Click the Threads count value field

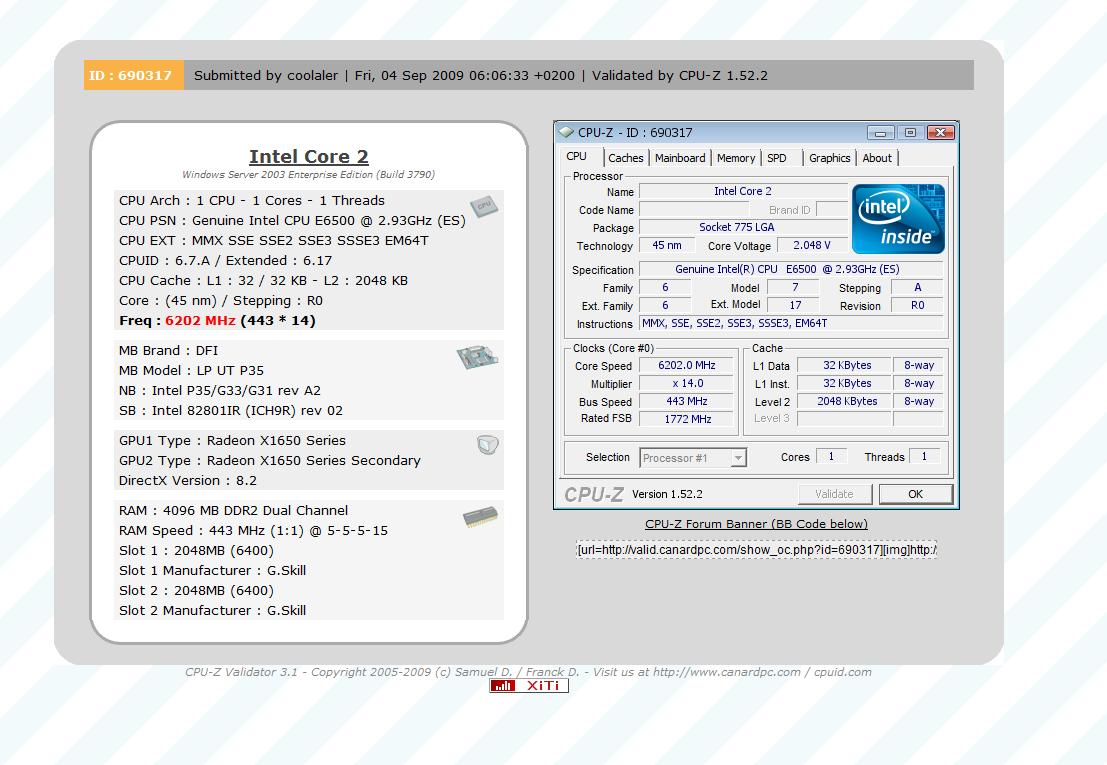tap(924, 457)
